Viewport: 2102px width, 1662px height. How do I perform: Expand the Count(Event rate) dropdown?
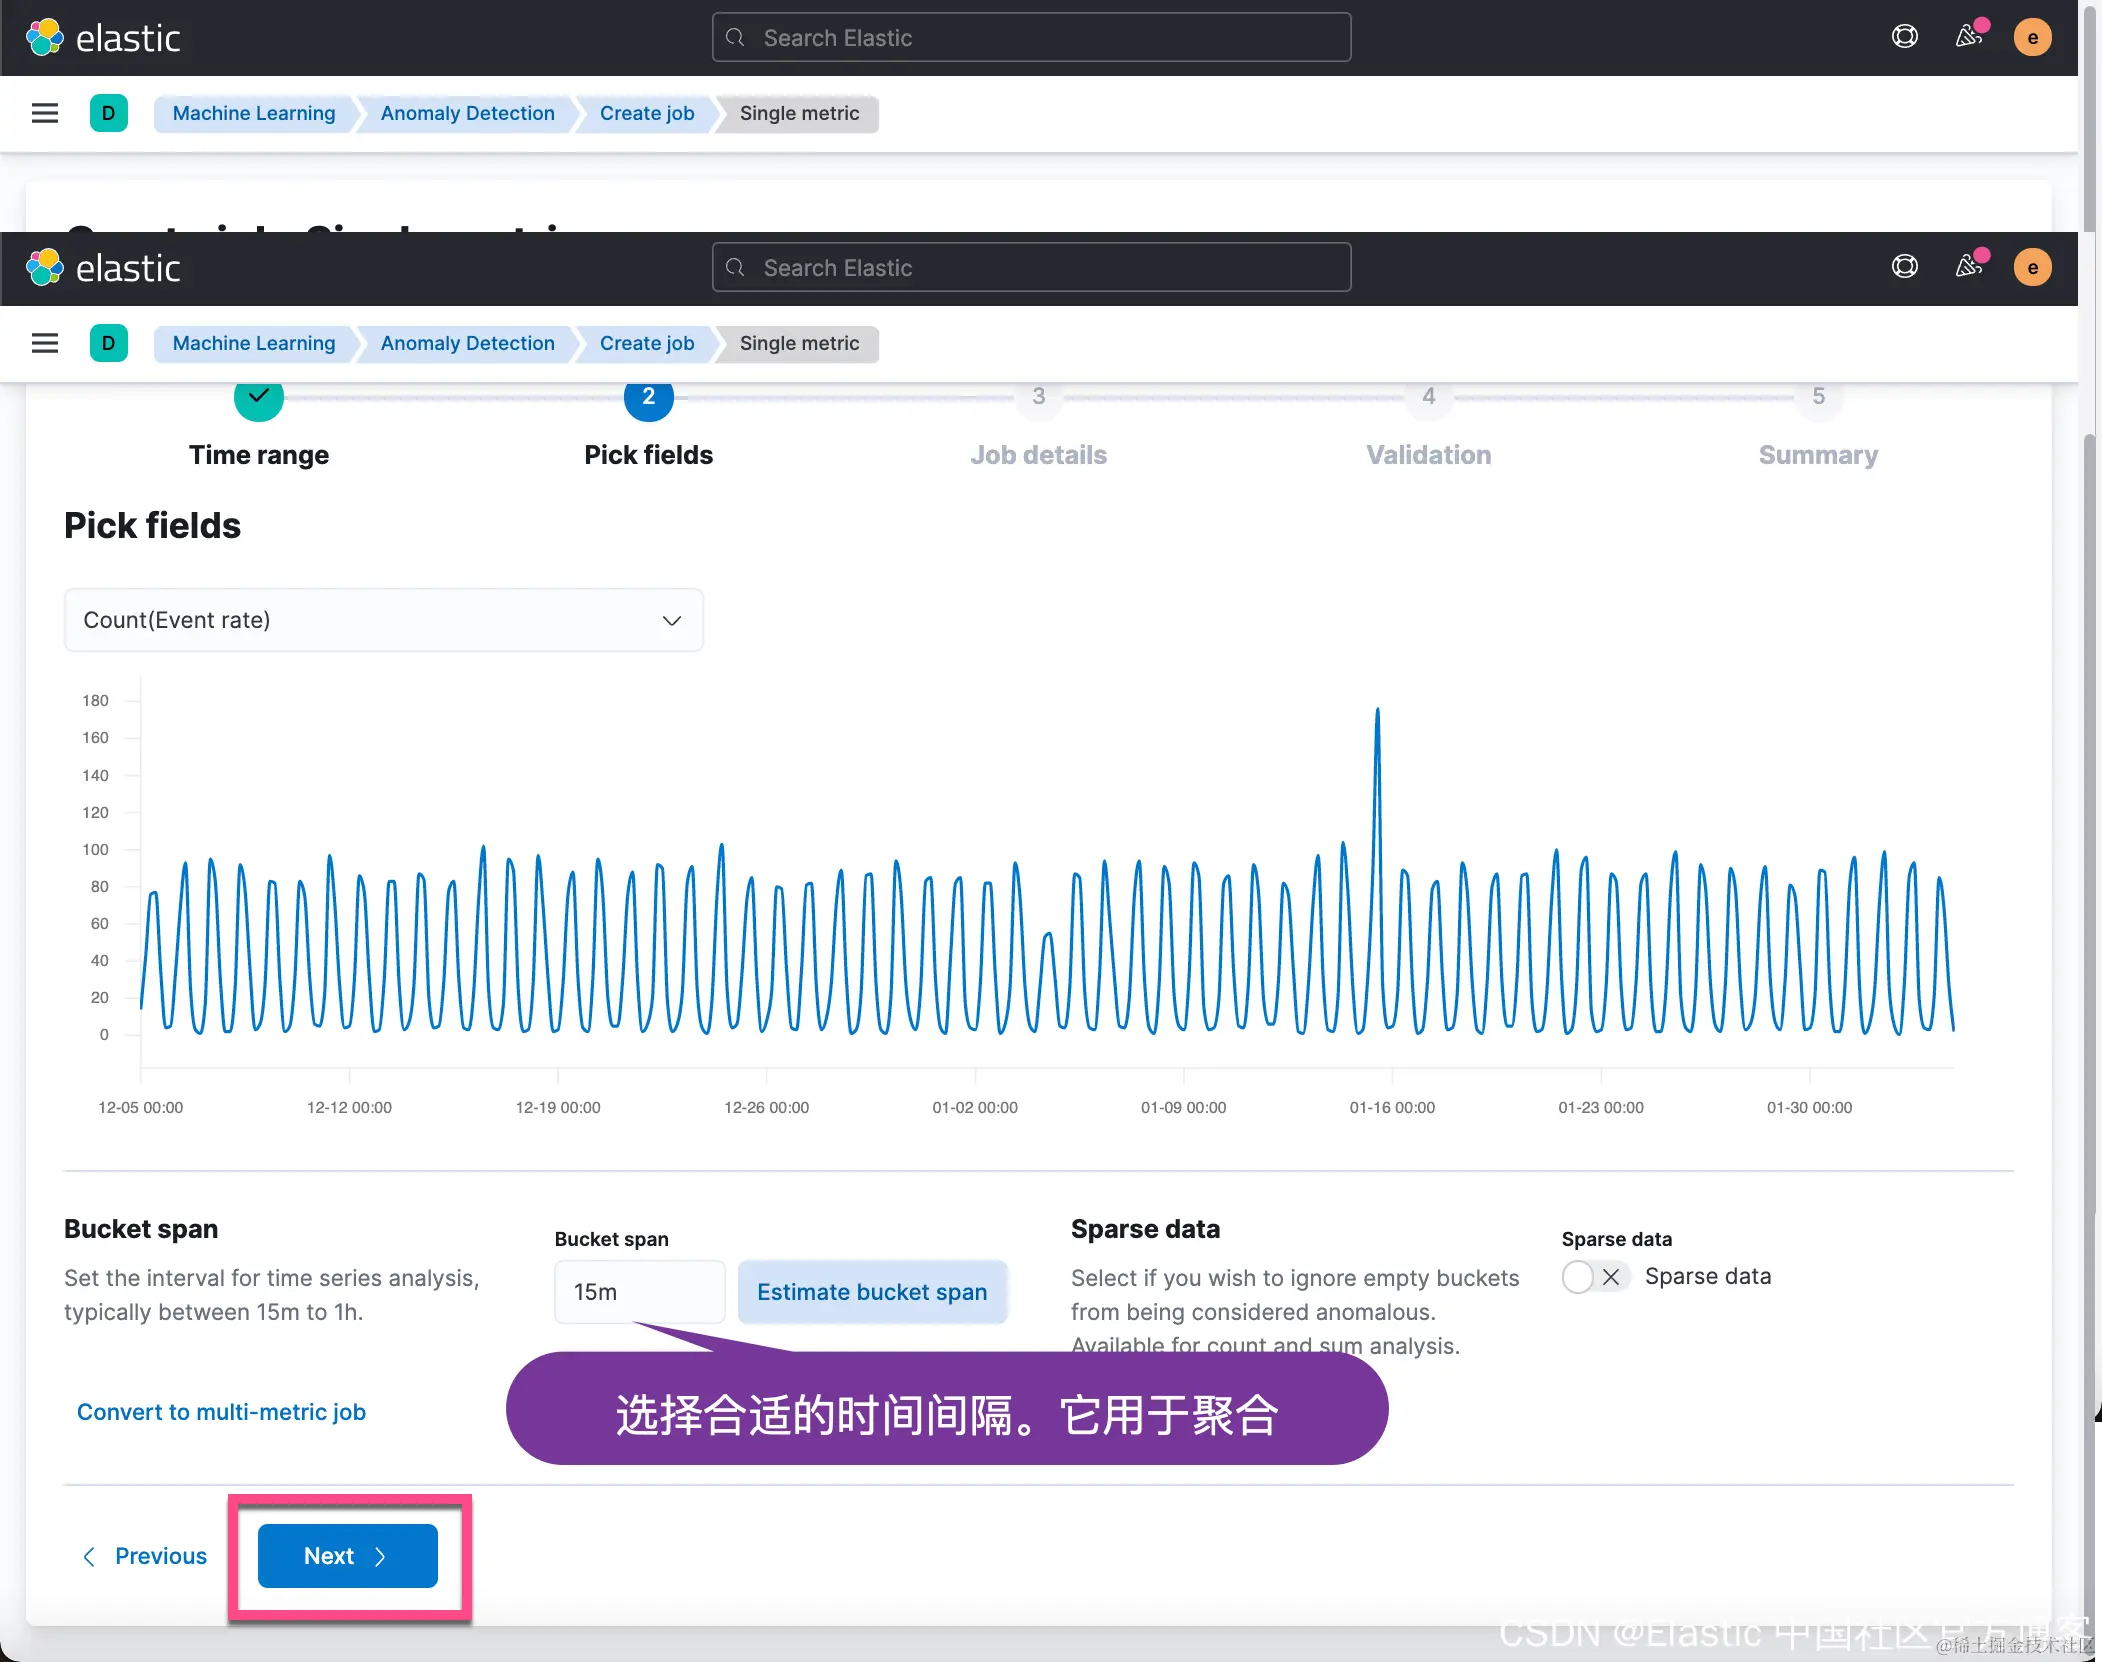(x=383, y=620)
